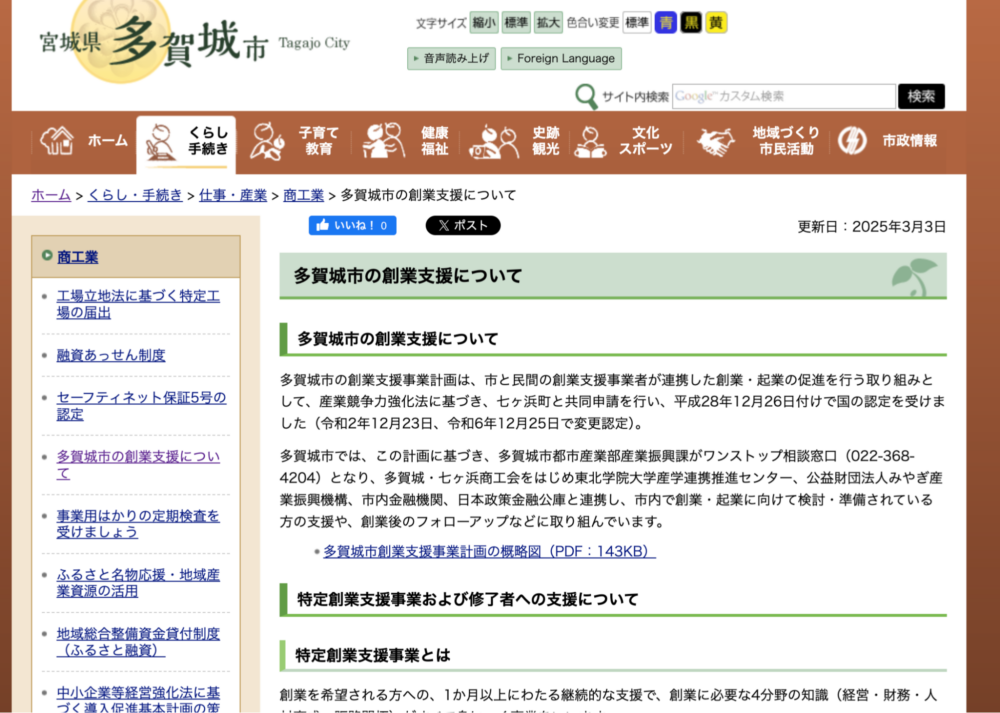This screenshot has width=1000, height=713.
Task: Set text size to 標準
Action: [x=516, y=23]
